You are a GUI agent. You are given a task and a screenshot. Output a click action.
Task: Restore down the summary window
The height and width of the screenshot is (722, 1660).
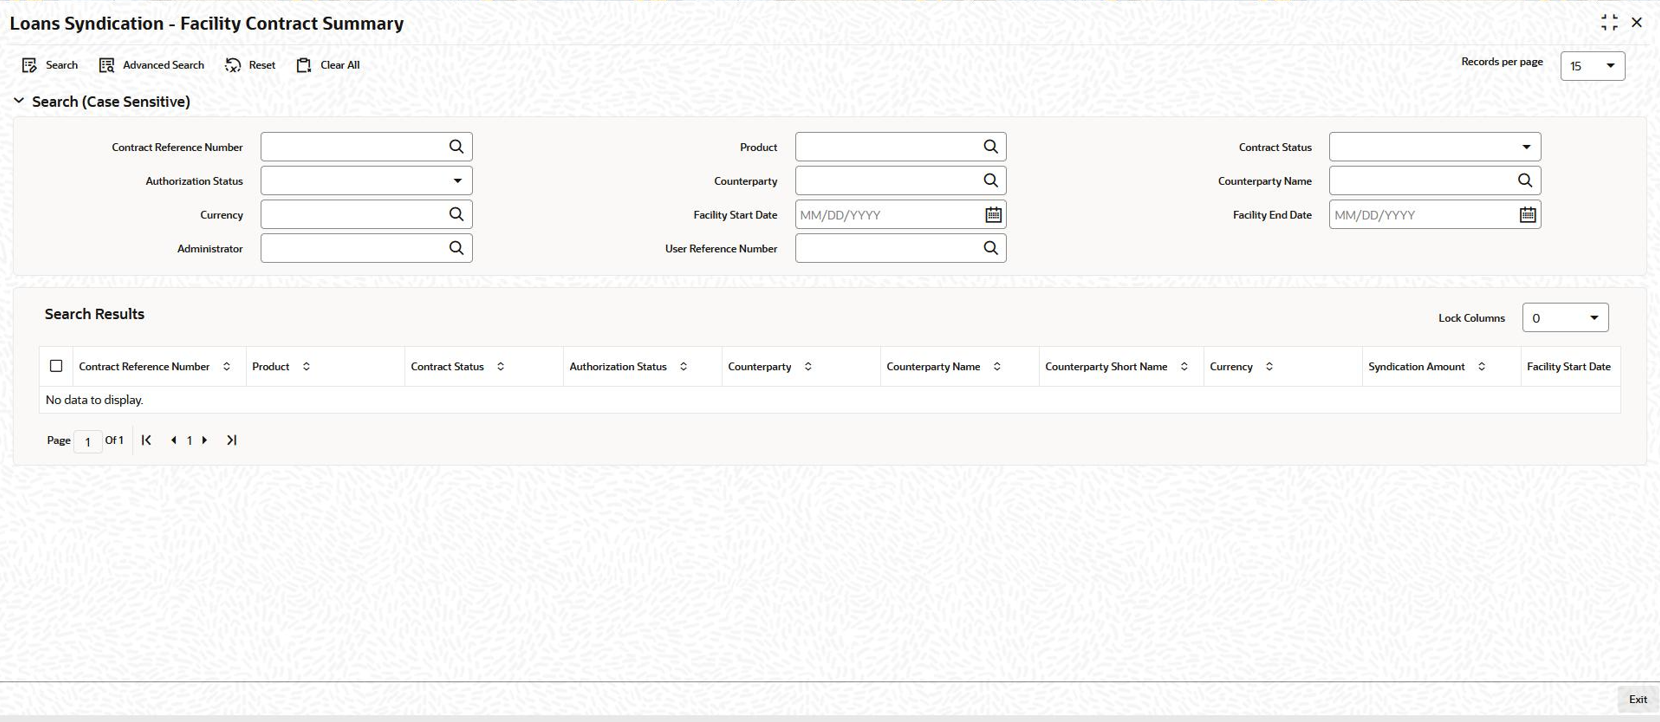1609,22
